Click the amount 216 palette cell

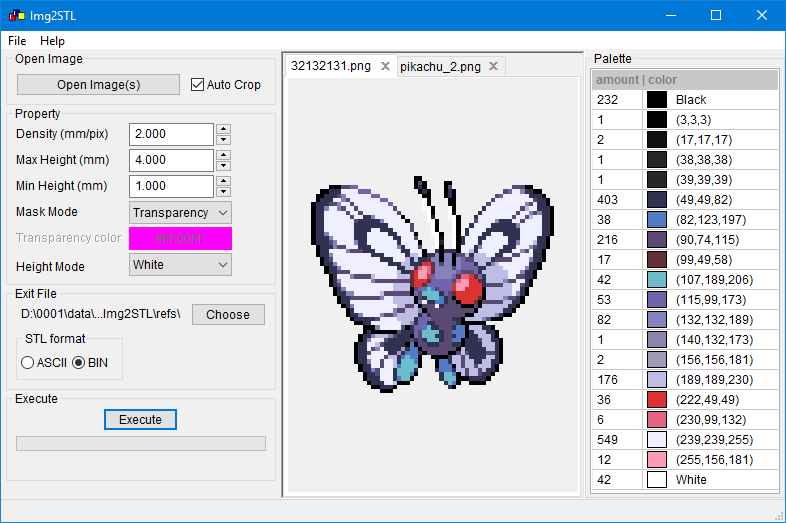617,240
